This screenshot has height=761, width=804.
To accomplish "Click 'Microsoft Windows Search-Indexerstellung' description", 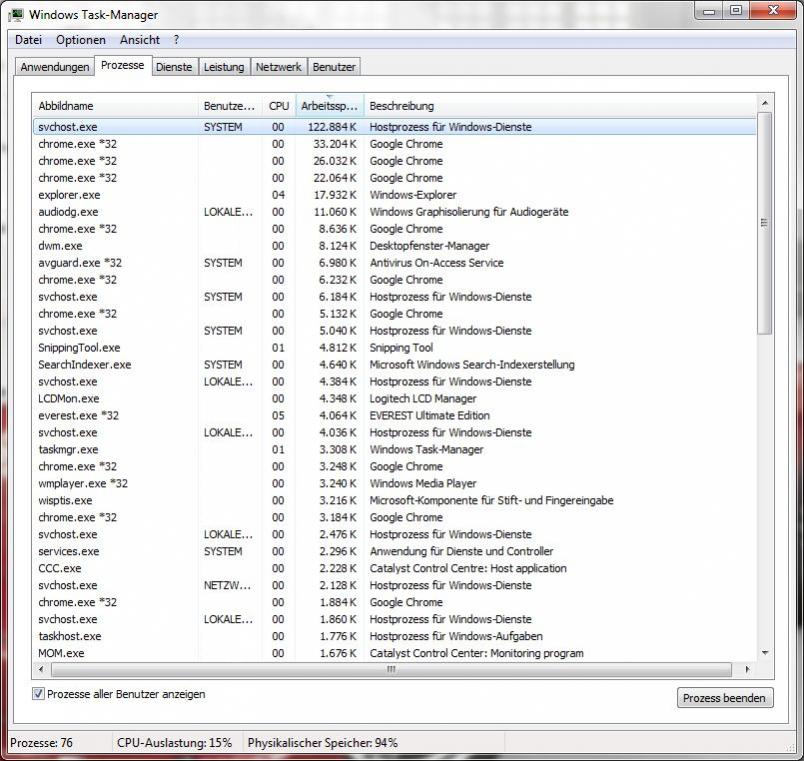I will click(x=472, y=365).
